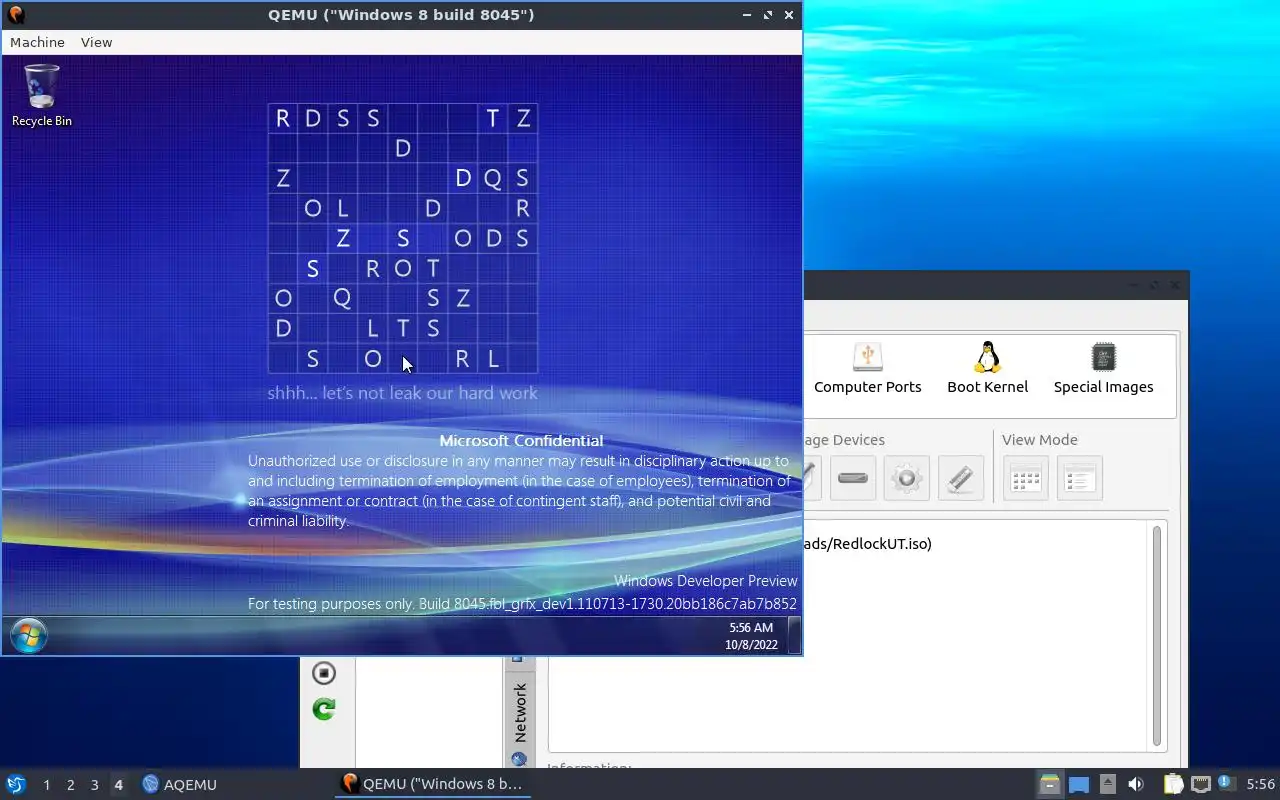This screenshot has width=1280, height=800.
Task: Click the green reset arrow in AQEMU
Action: tap(324, 709)
